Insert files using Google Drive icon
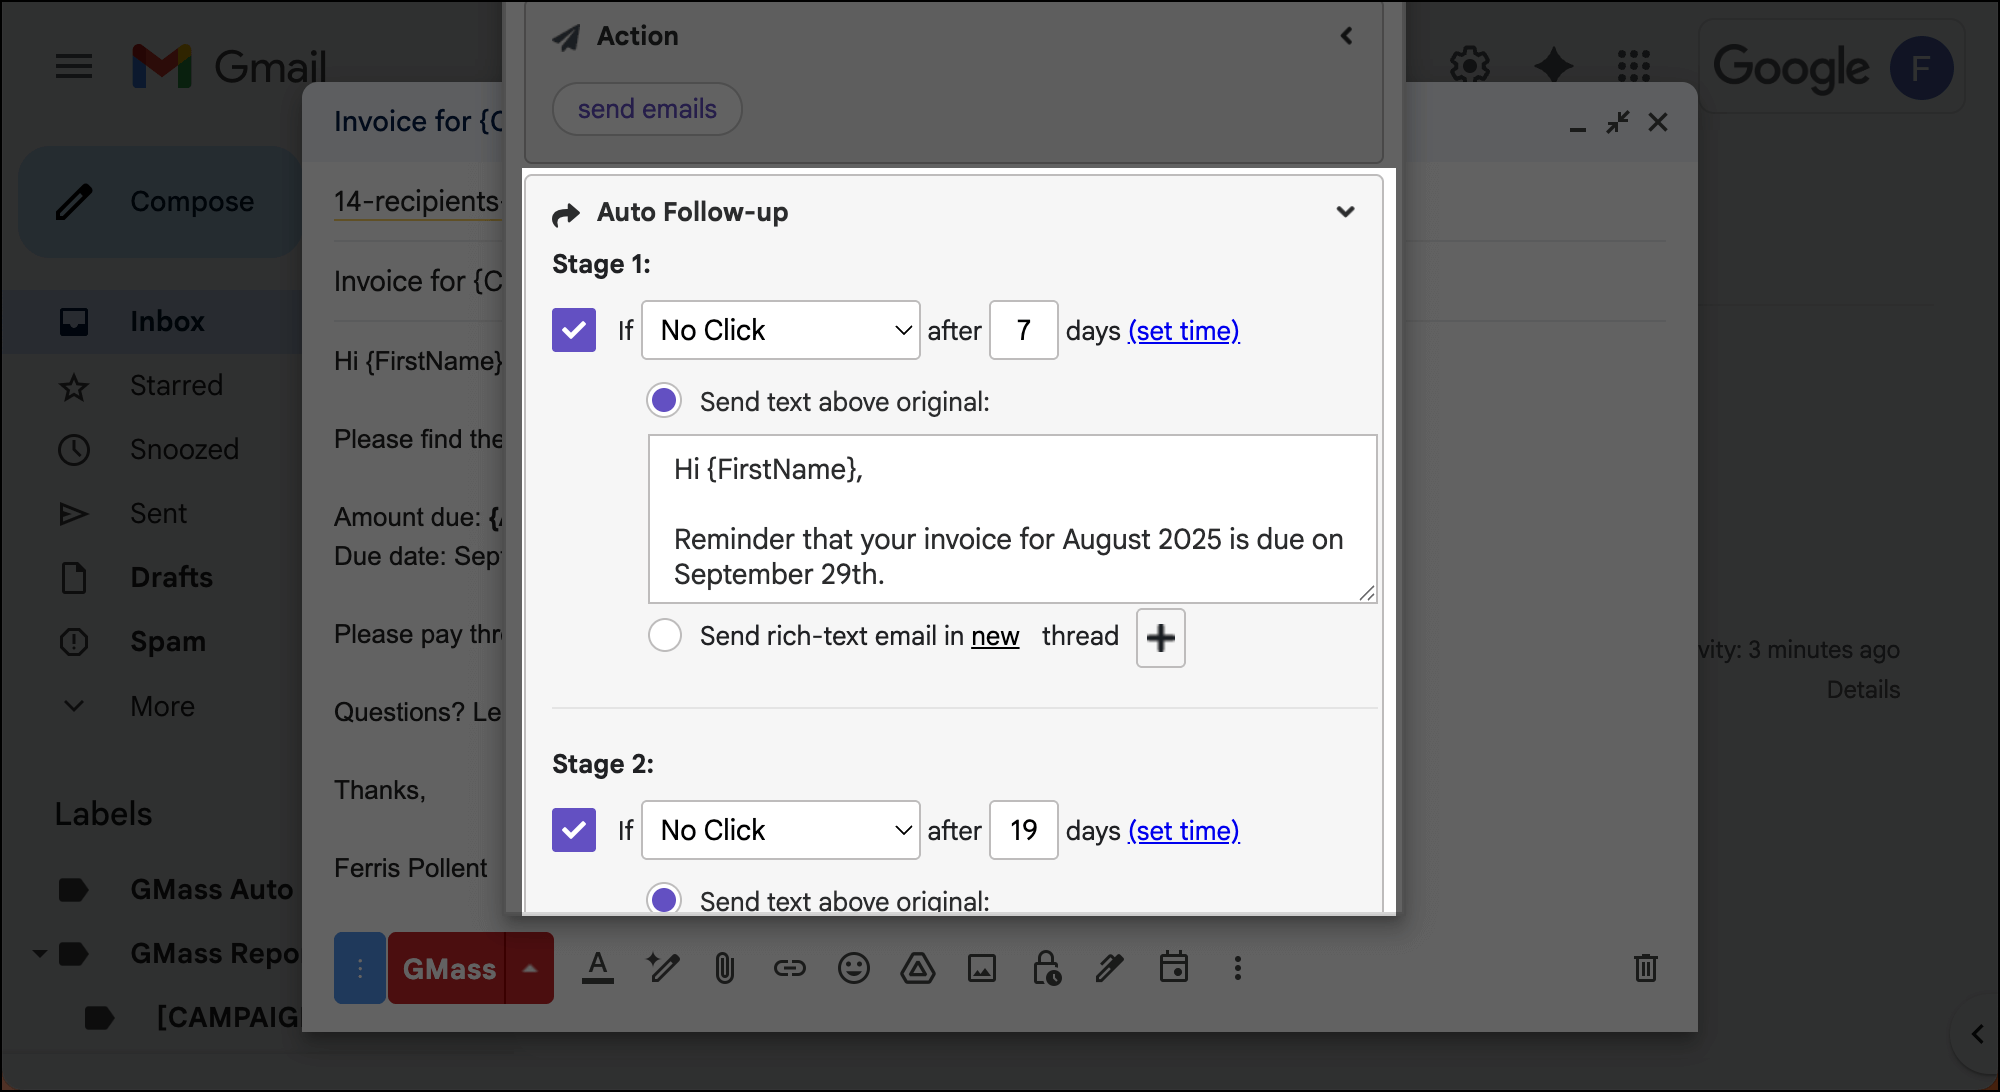Screen dimensions: 2000x1092 917,968
